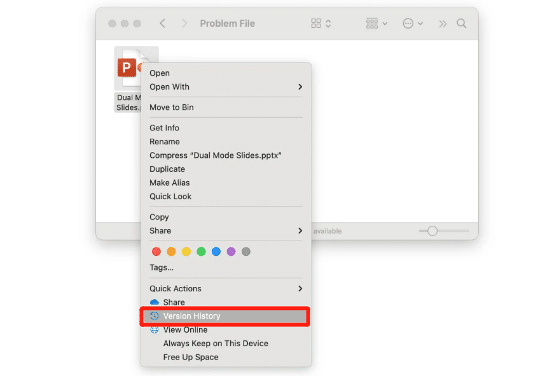Select View Online

(x=226, y=330)
